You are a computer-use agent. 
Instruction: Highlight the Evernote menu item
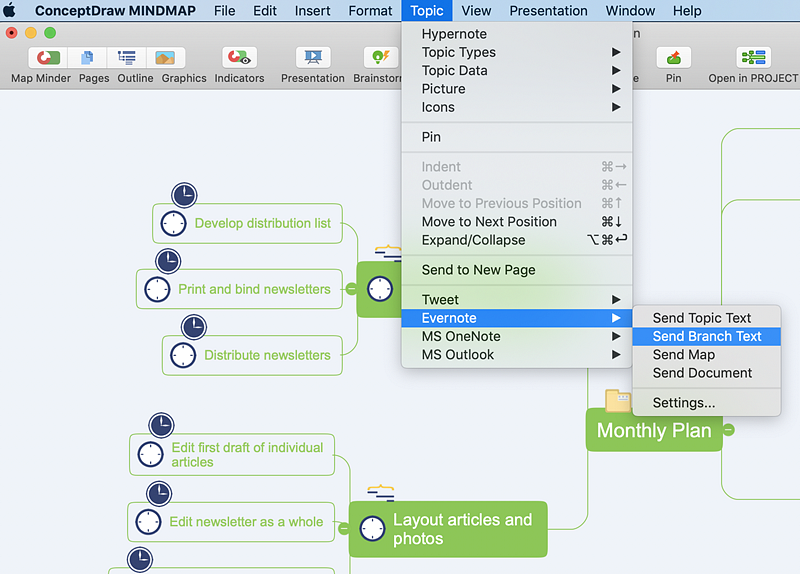516,318
